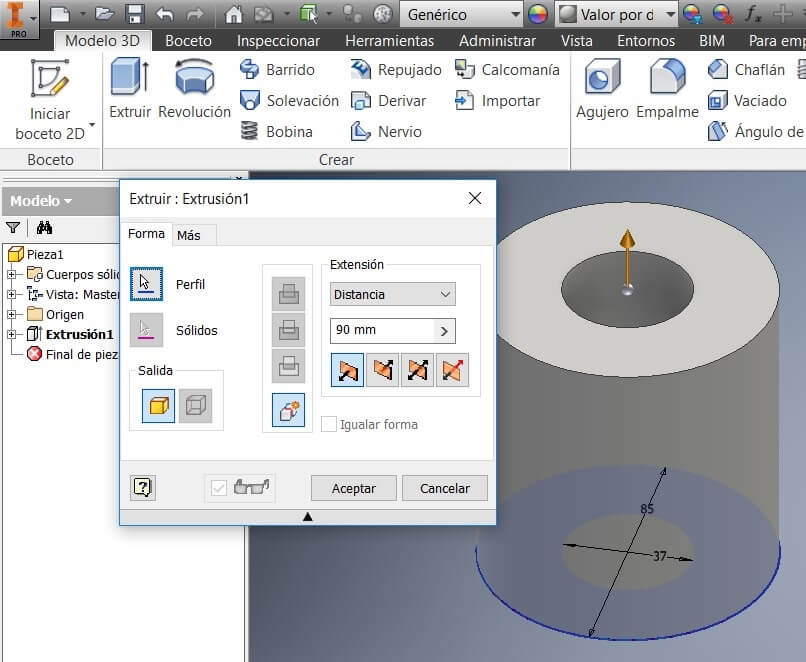This screenshot has width=806, height=662.
Task: Collapse the Extruir dialog with bottom triangle
Action: [307, 517]
